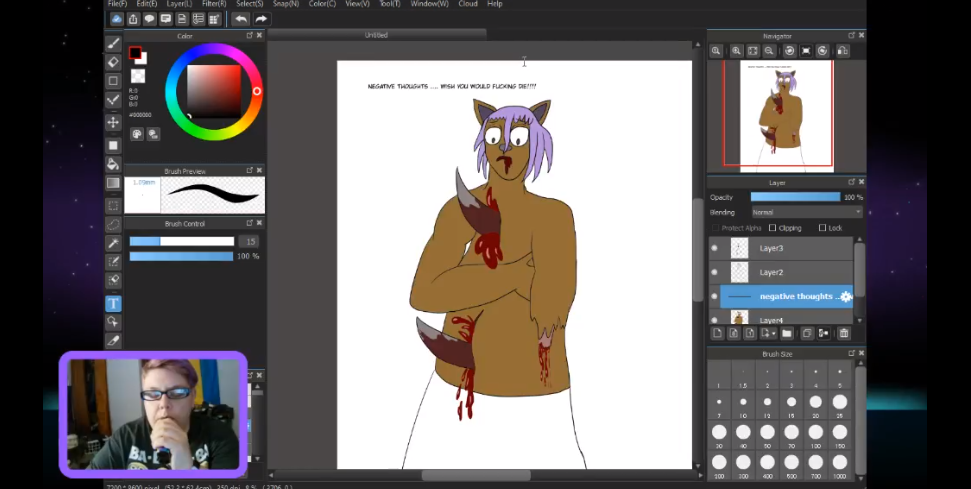This screenshot has height=489, width=971.
Task: Adjust the layer Opacity slider
Action: pyautogui.click(x=795, y=197)
